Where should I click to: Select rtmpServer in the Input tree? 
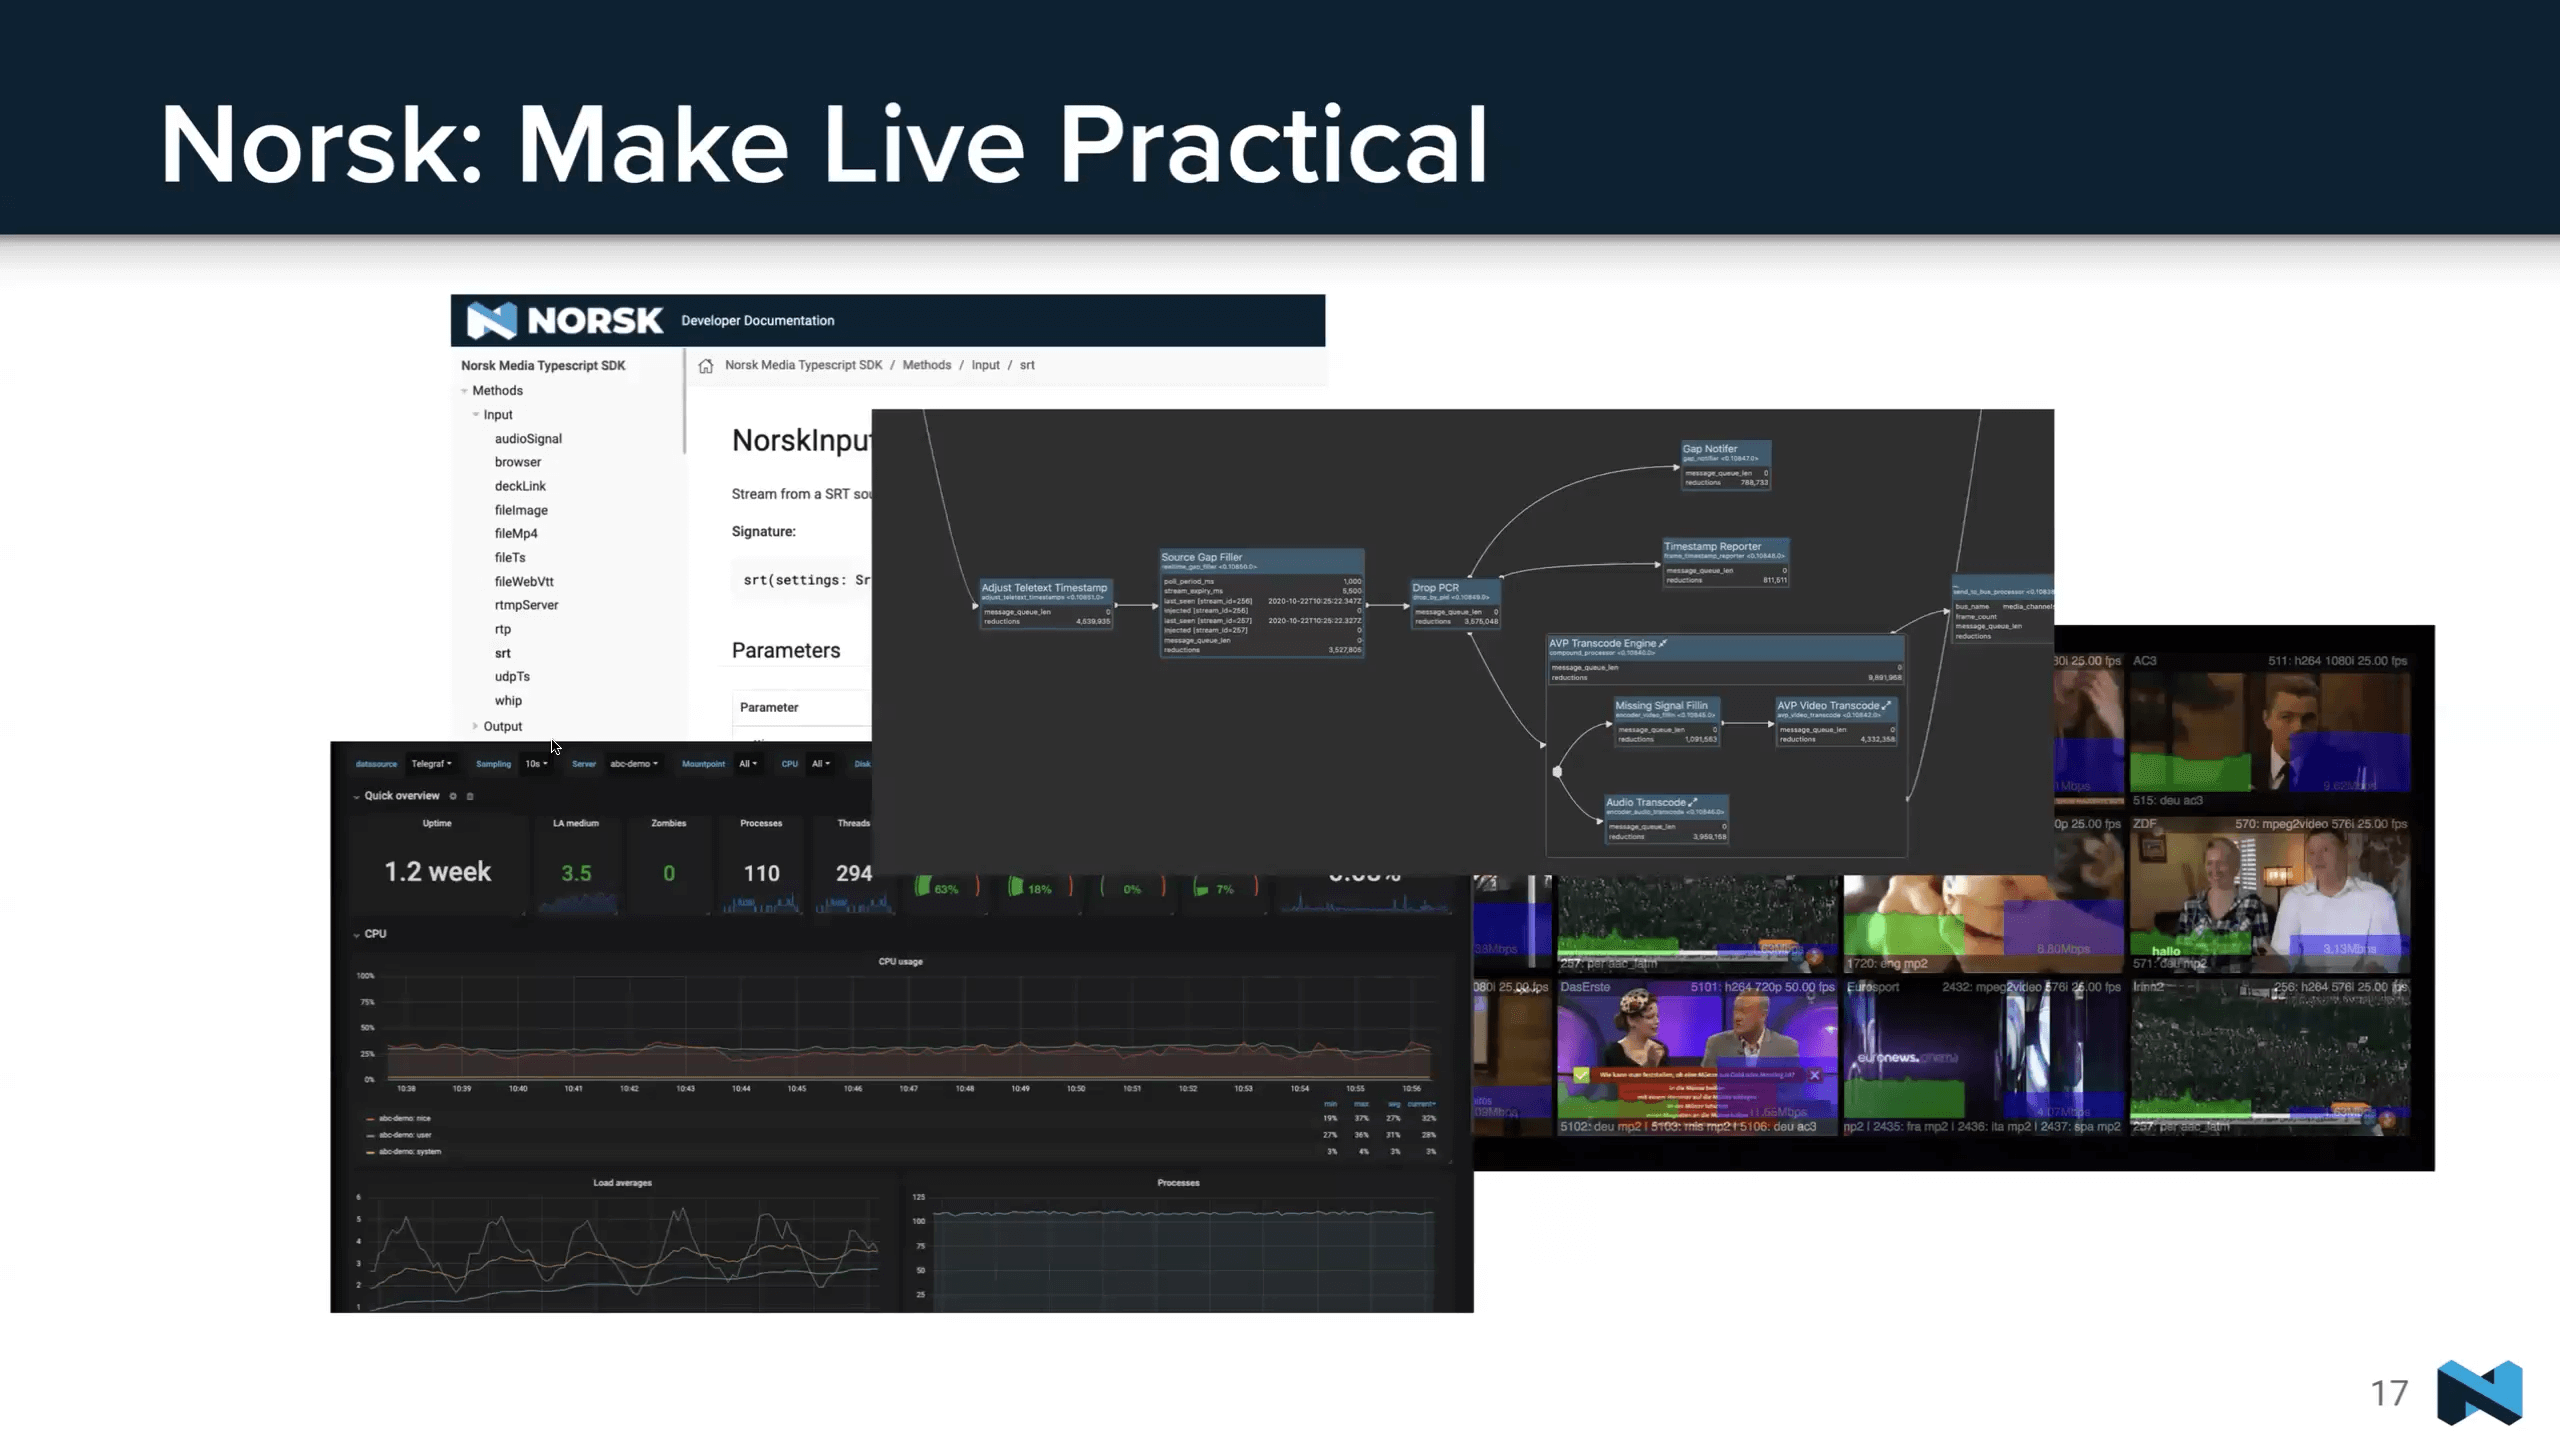[x=526, y=605]
